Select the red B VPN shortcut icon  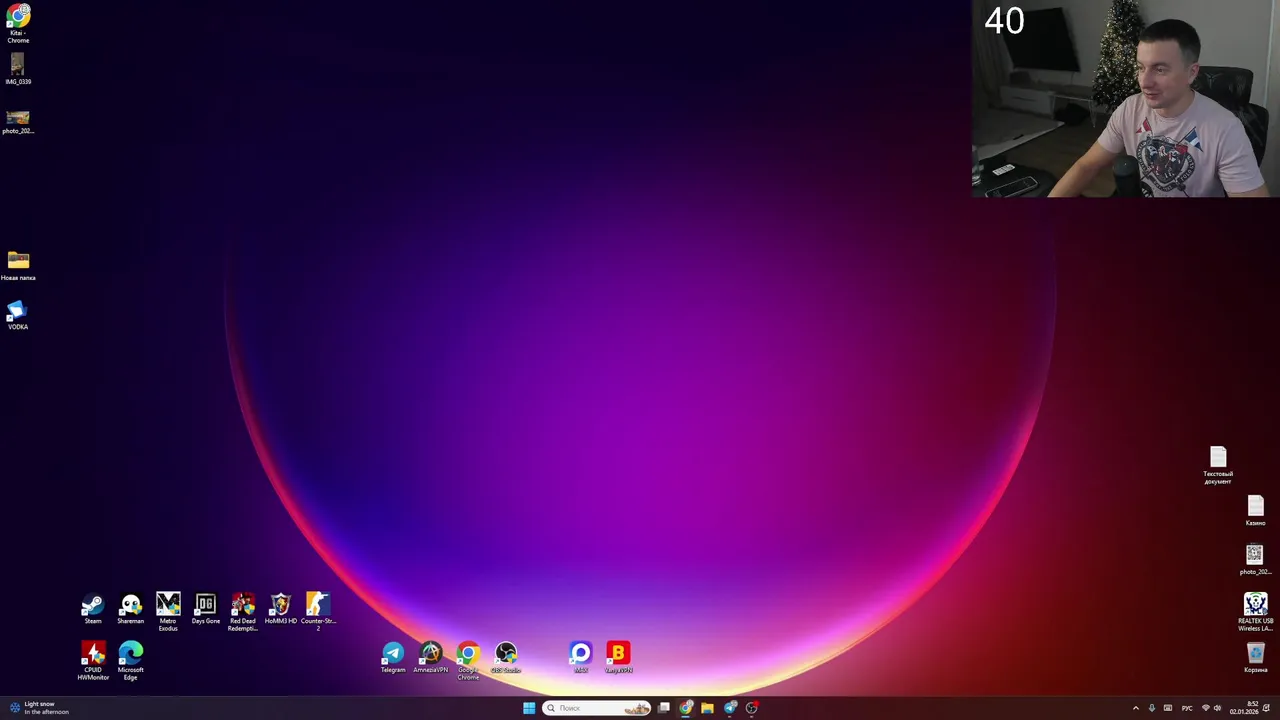[x=618, y=658]
